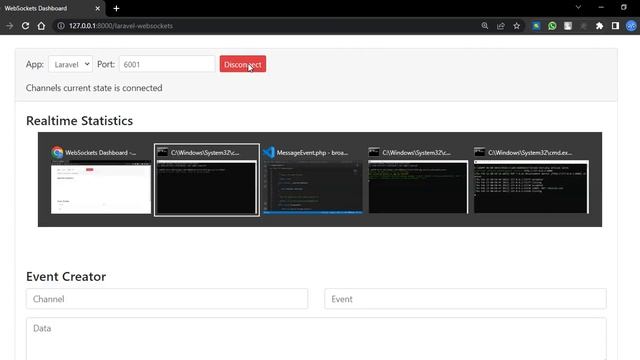Viewport: 640px width, 360px height.
Task: Click the red Disconnect button
Action: pos(242,64)
